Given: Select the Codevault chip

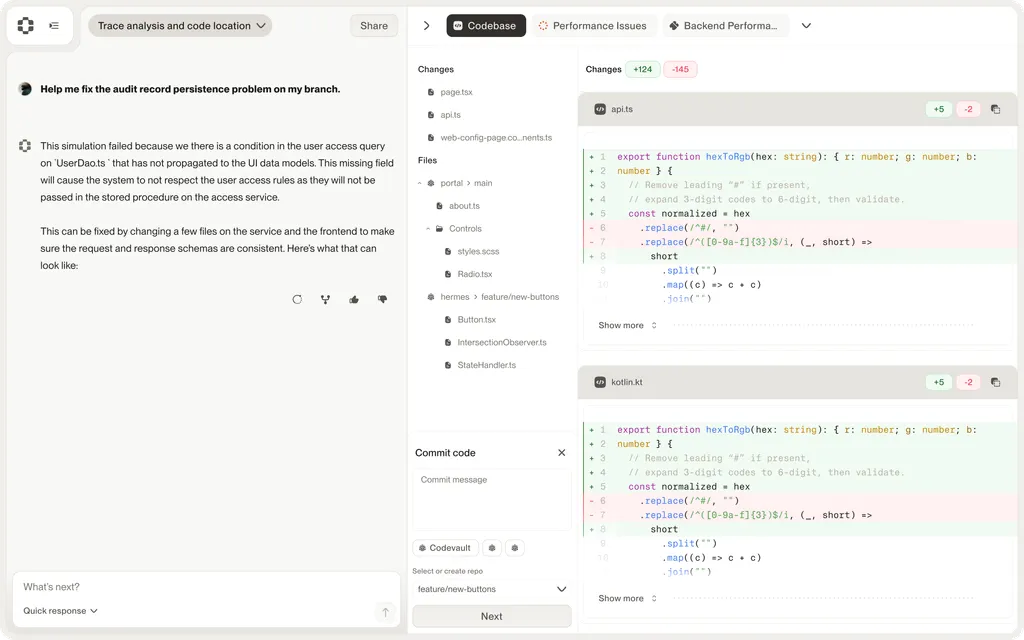Looking at the screenshot, I should point(445,548).
